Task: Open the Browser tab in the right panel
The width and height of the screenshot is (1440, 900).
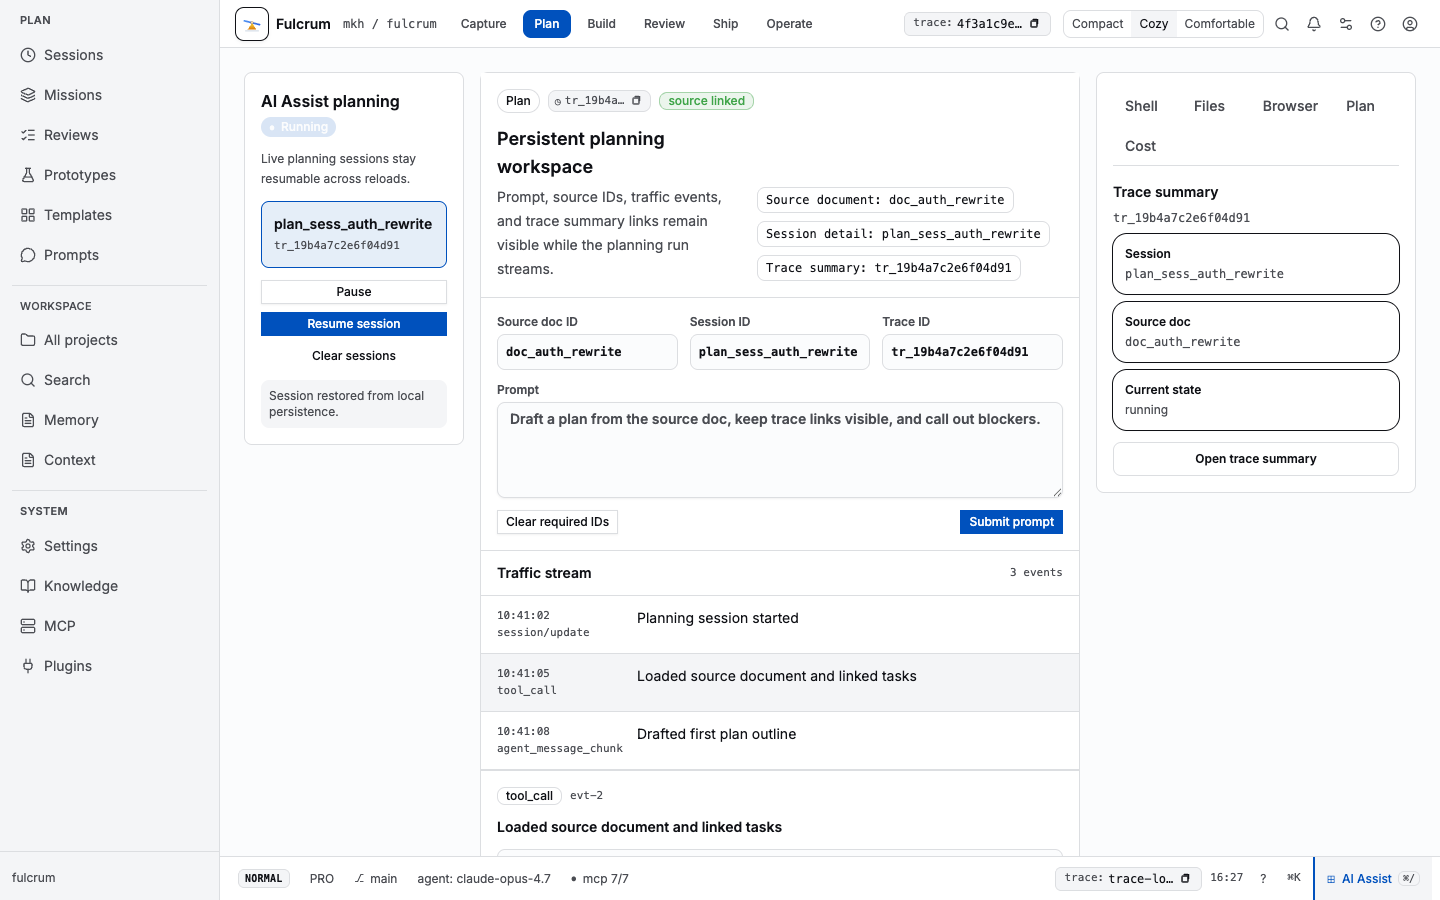Action: (x=1290, y=106)
